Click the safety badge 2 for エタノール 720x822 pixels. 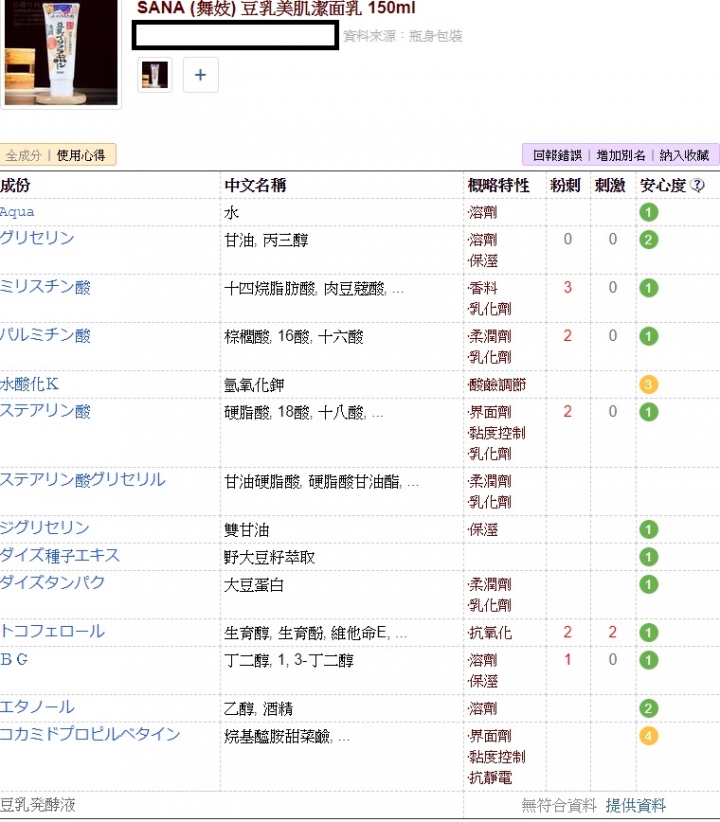pyautogui.click(x=649, y=708)
